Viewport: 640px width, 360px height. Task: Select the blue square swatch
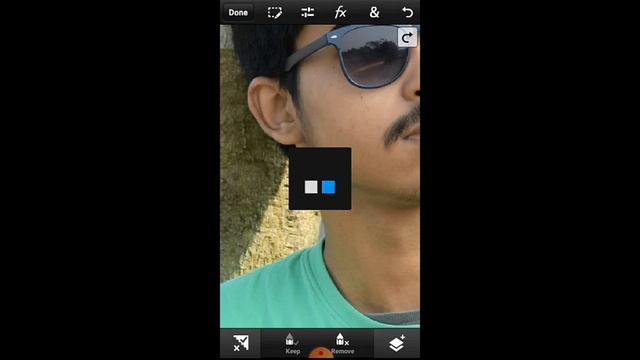point(329,187)
